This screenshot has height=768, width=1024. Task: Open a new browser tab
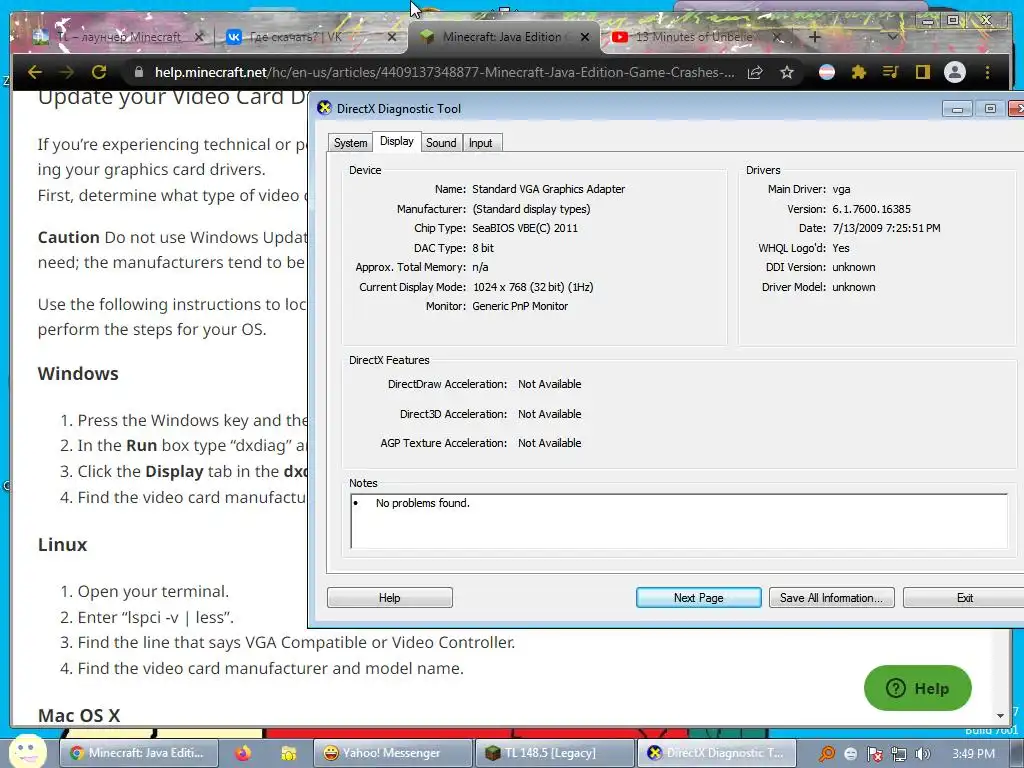814,37
